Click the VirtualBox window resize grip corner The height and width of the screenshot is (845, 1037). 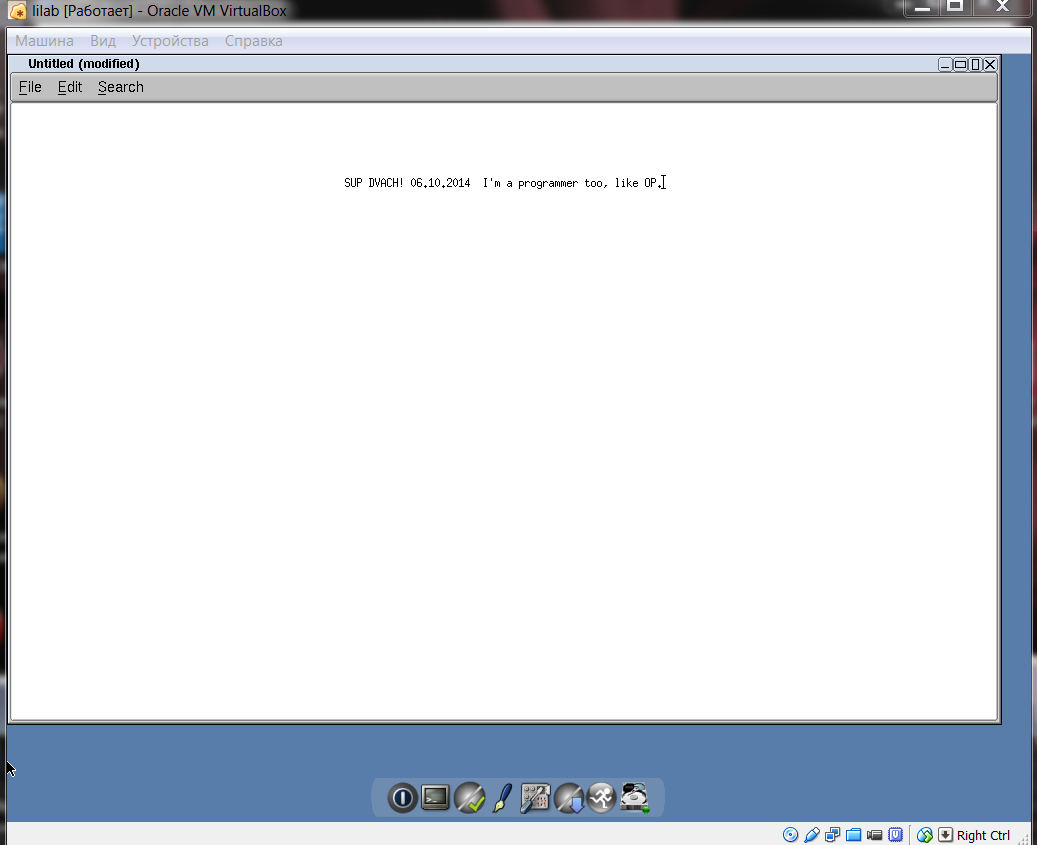tap(1025, 838)
